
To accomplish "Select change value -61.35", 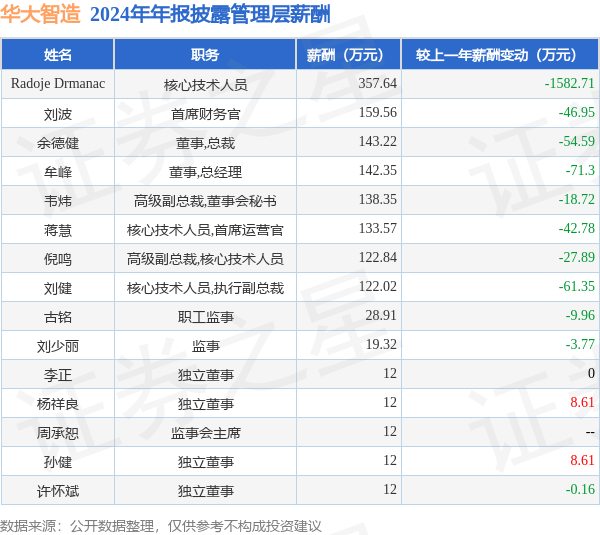I will (x=576, y=286).
